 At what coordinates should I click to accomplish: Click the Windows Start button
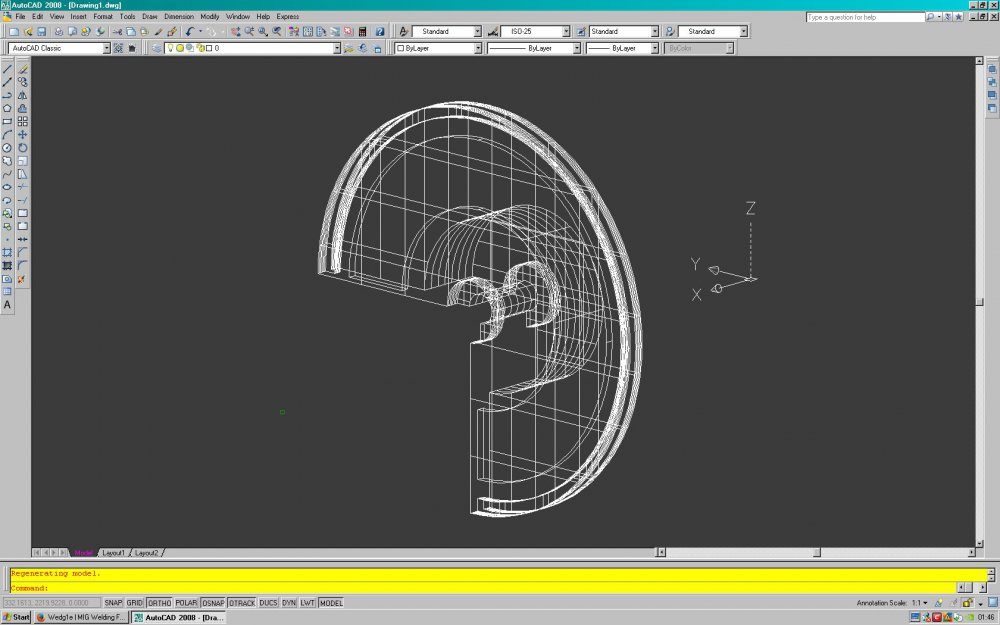click(15, 617)
